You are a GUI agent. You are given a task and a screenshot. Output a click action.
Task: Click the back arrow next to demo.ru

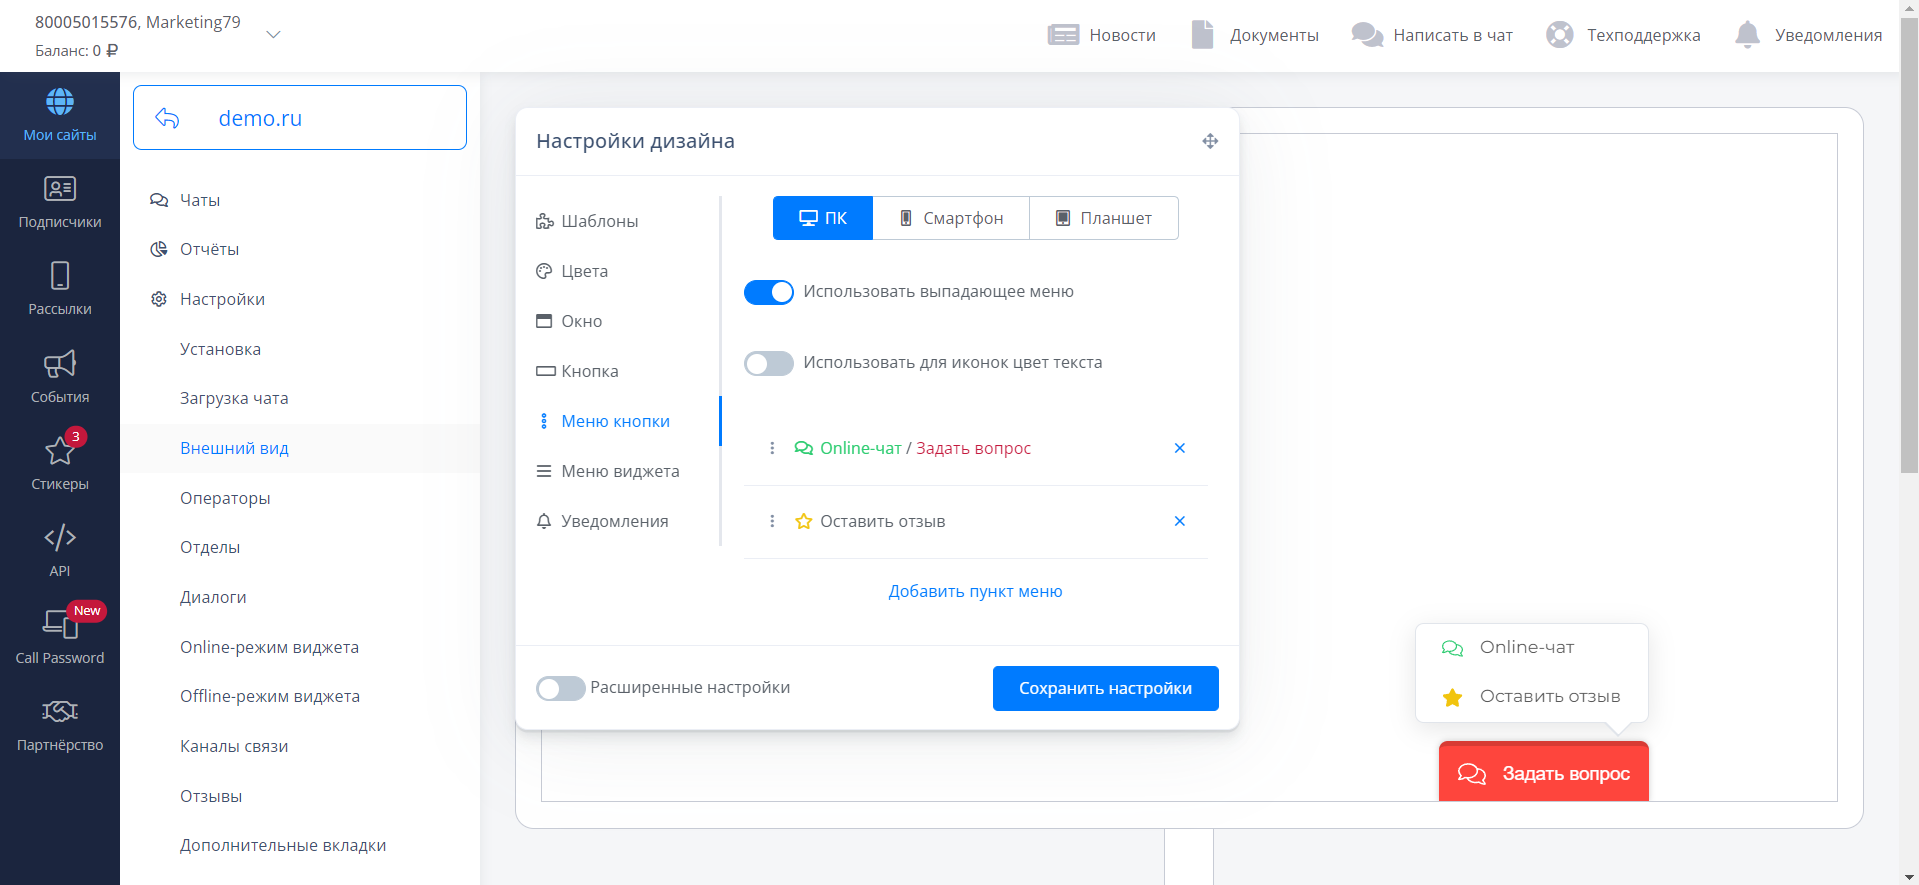[x=167, y=118]
